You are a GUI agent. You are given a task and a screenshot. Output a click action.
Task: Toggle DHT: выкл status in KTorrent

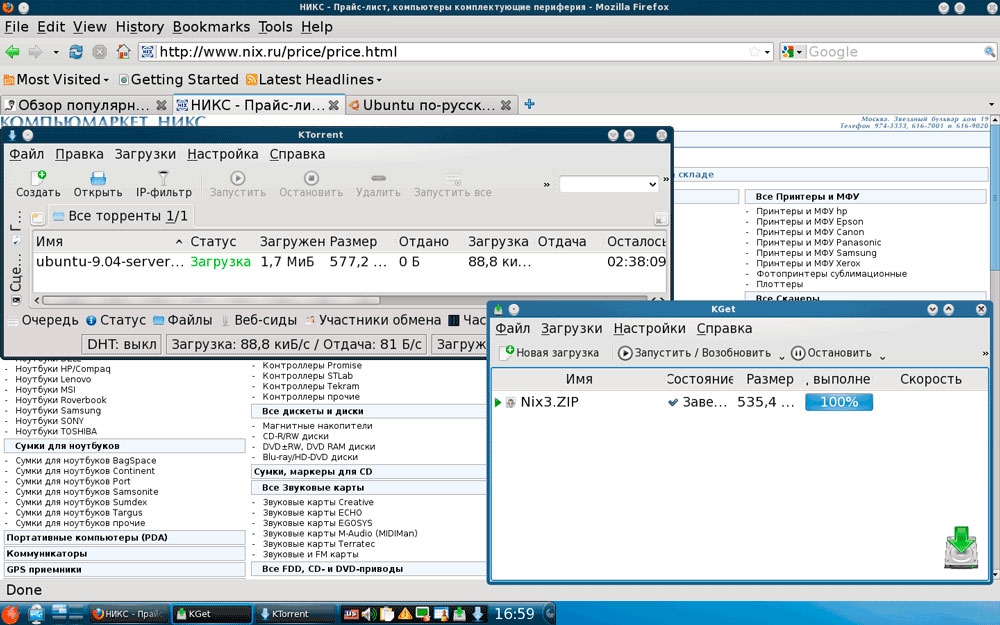(x=122, y=344)
